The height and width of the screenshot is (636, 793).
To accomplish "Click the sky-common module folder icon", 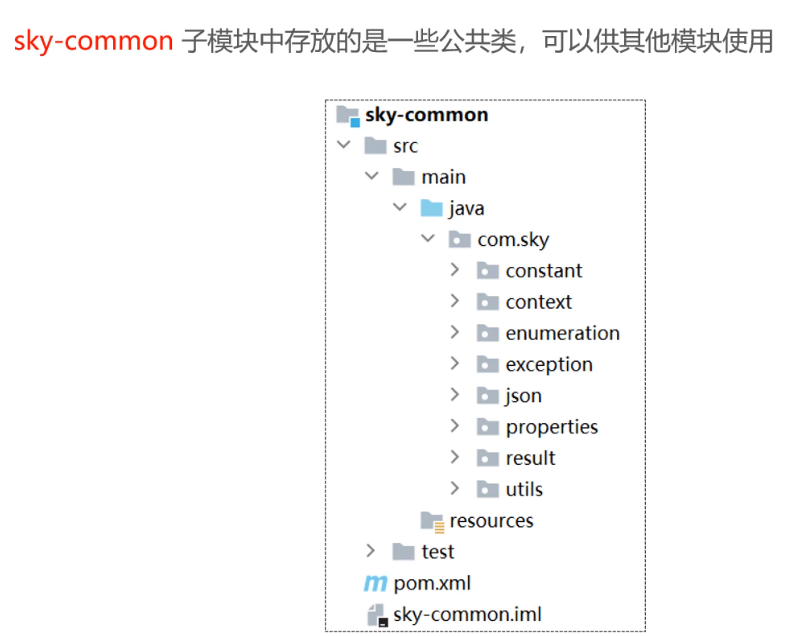I will coord(348,115).
